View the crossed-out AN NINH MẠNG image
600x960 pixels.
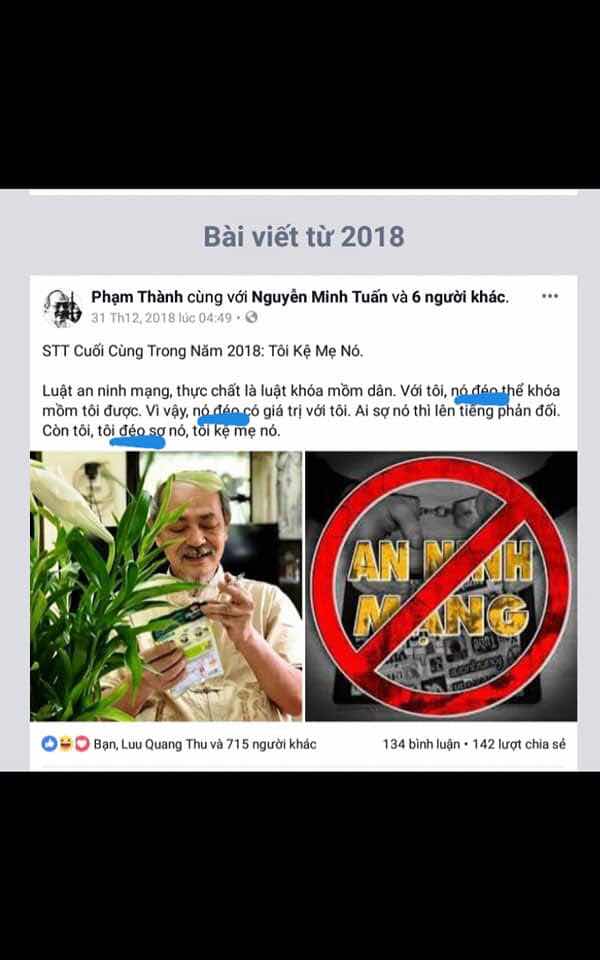point(441,586)
